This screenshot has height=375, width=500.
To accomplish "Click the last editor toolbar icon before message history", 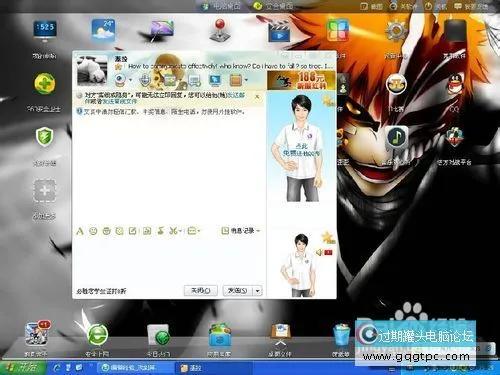I will (192, 231).
